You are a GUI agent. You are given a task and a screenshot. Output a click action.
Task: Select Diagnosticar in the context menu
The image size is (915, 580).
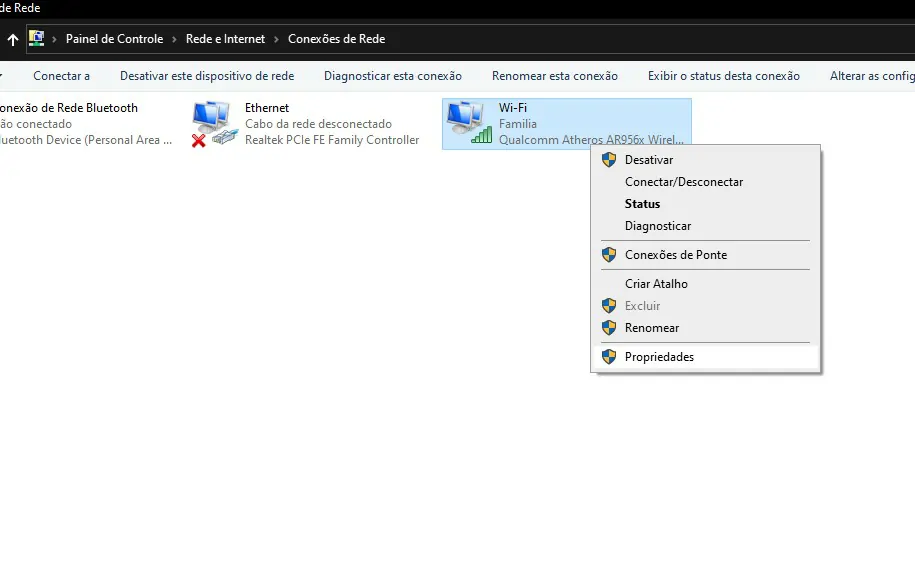pyautogui.click(x=706, y=226)
